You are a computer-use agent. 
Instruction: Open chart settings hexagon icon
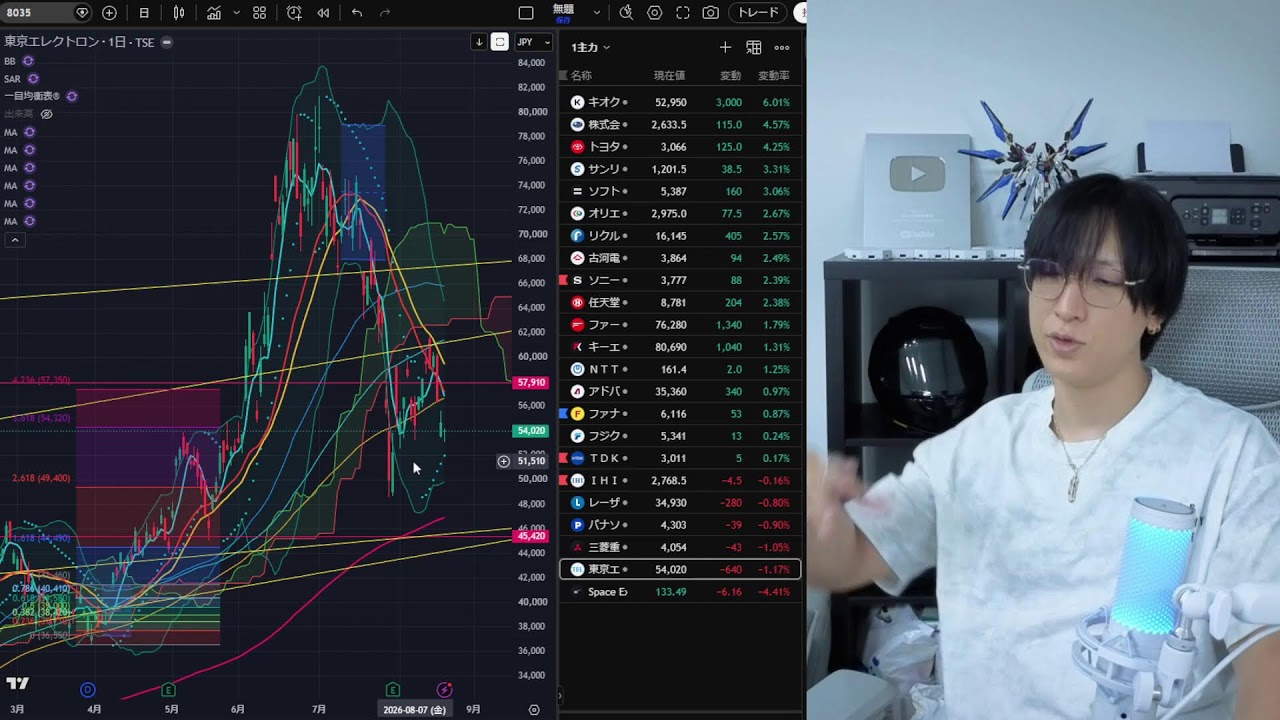tap(655, 13)
